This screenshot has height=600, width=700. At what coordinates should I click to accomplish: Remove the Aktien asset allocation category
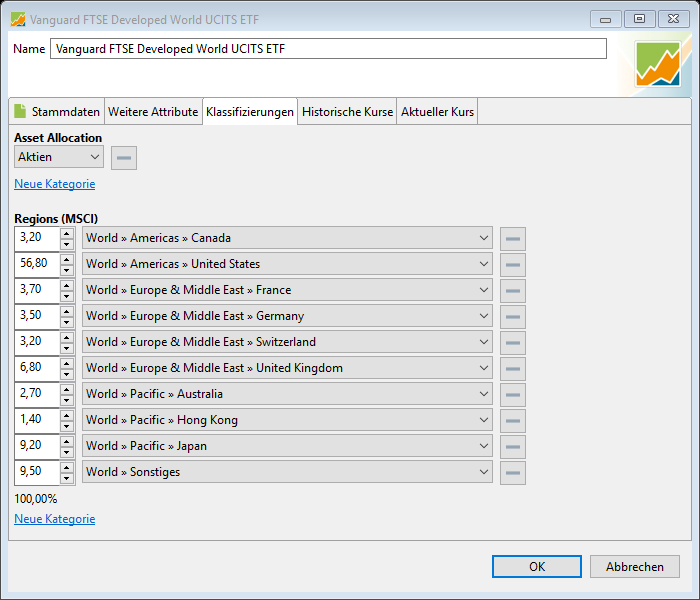(x=124, y=158)
